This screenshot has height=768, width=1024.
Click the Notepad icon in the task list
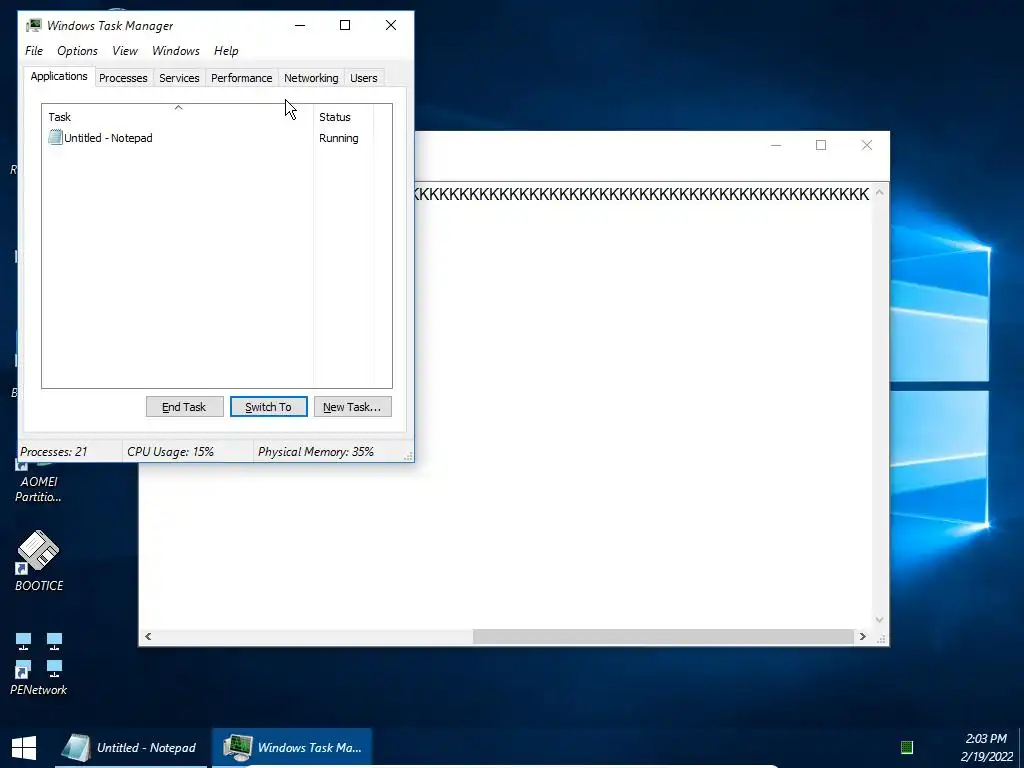[x=55, y=138]
